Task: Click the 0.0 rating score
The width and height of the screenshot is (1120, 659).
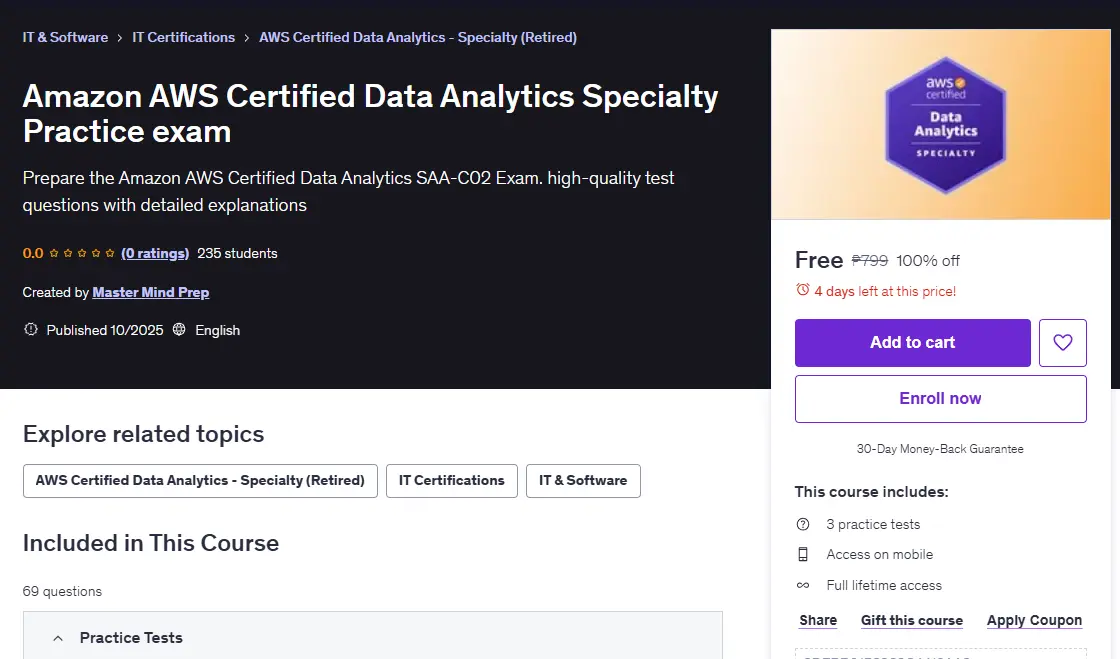Action: [33, 253]
